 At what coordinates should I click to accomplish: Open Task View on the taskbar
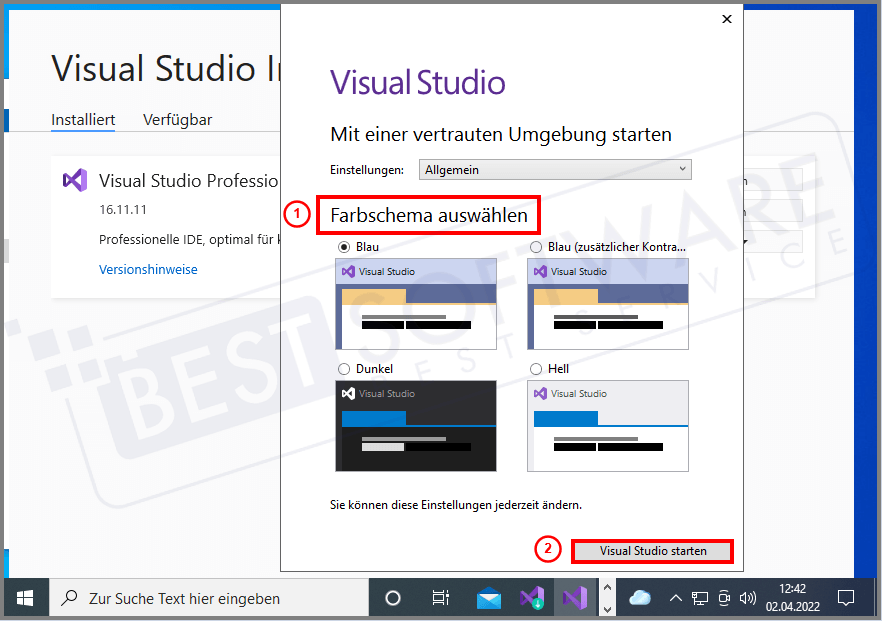440,597
